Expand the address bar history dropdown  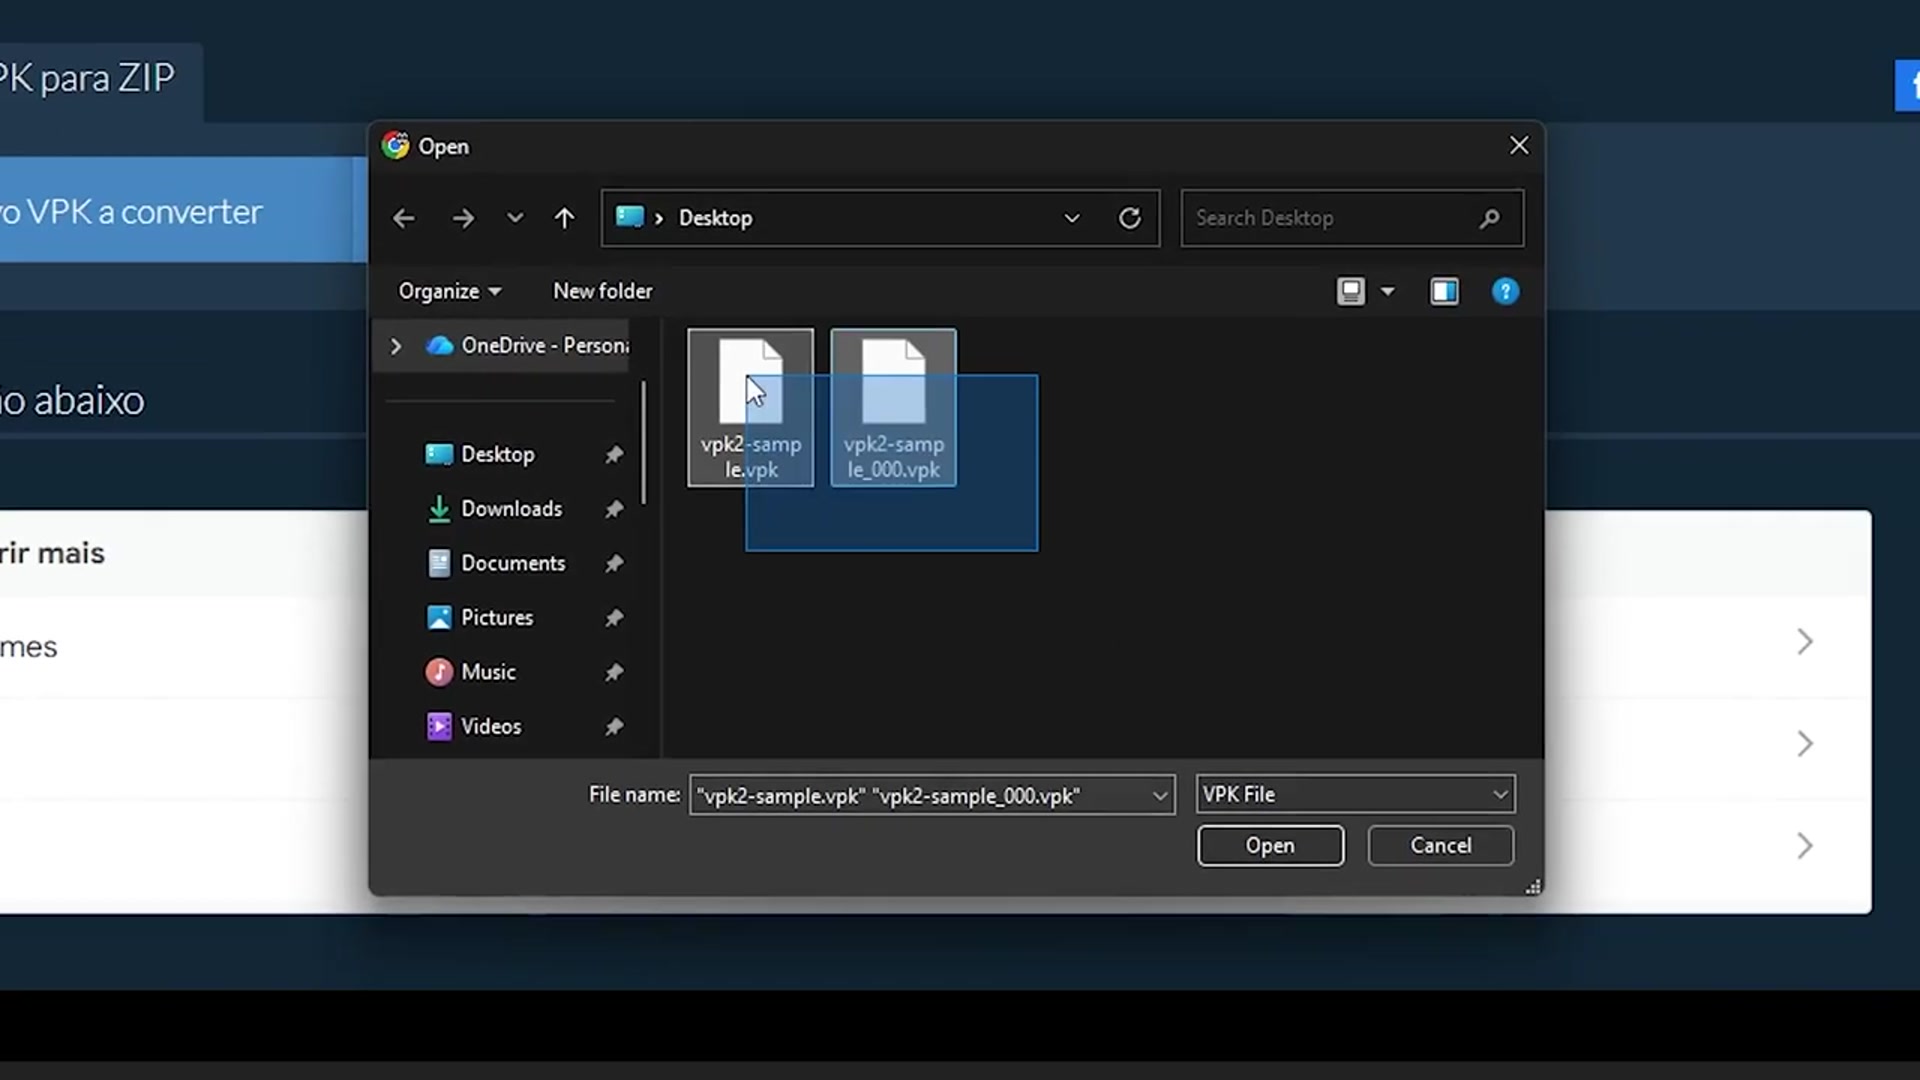click(x=1072, y=218)
